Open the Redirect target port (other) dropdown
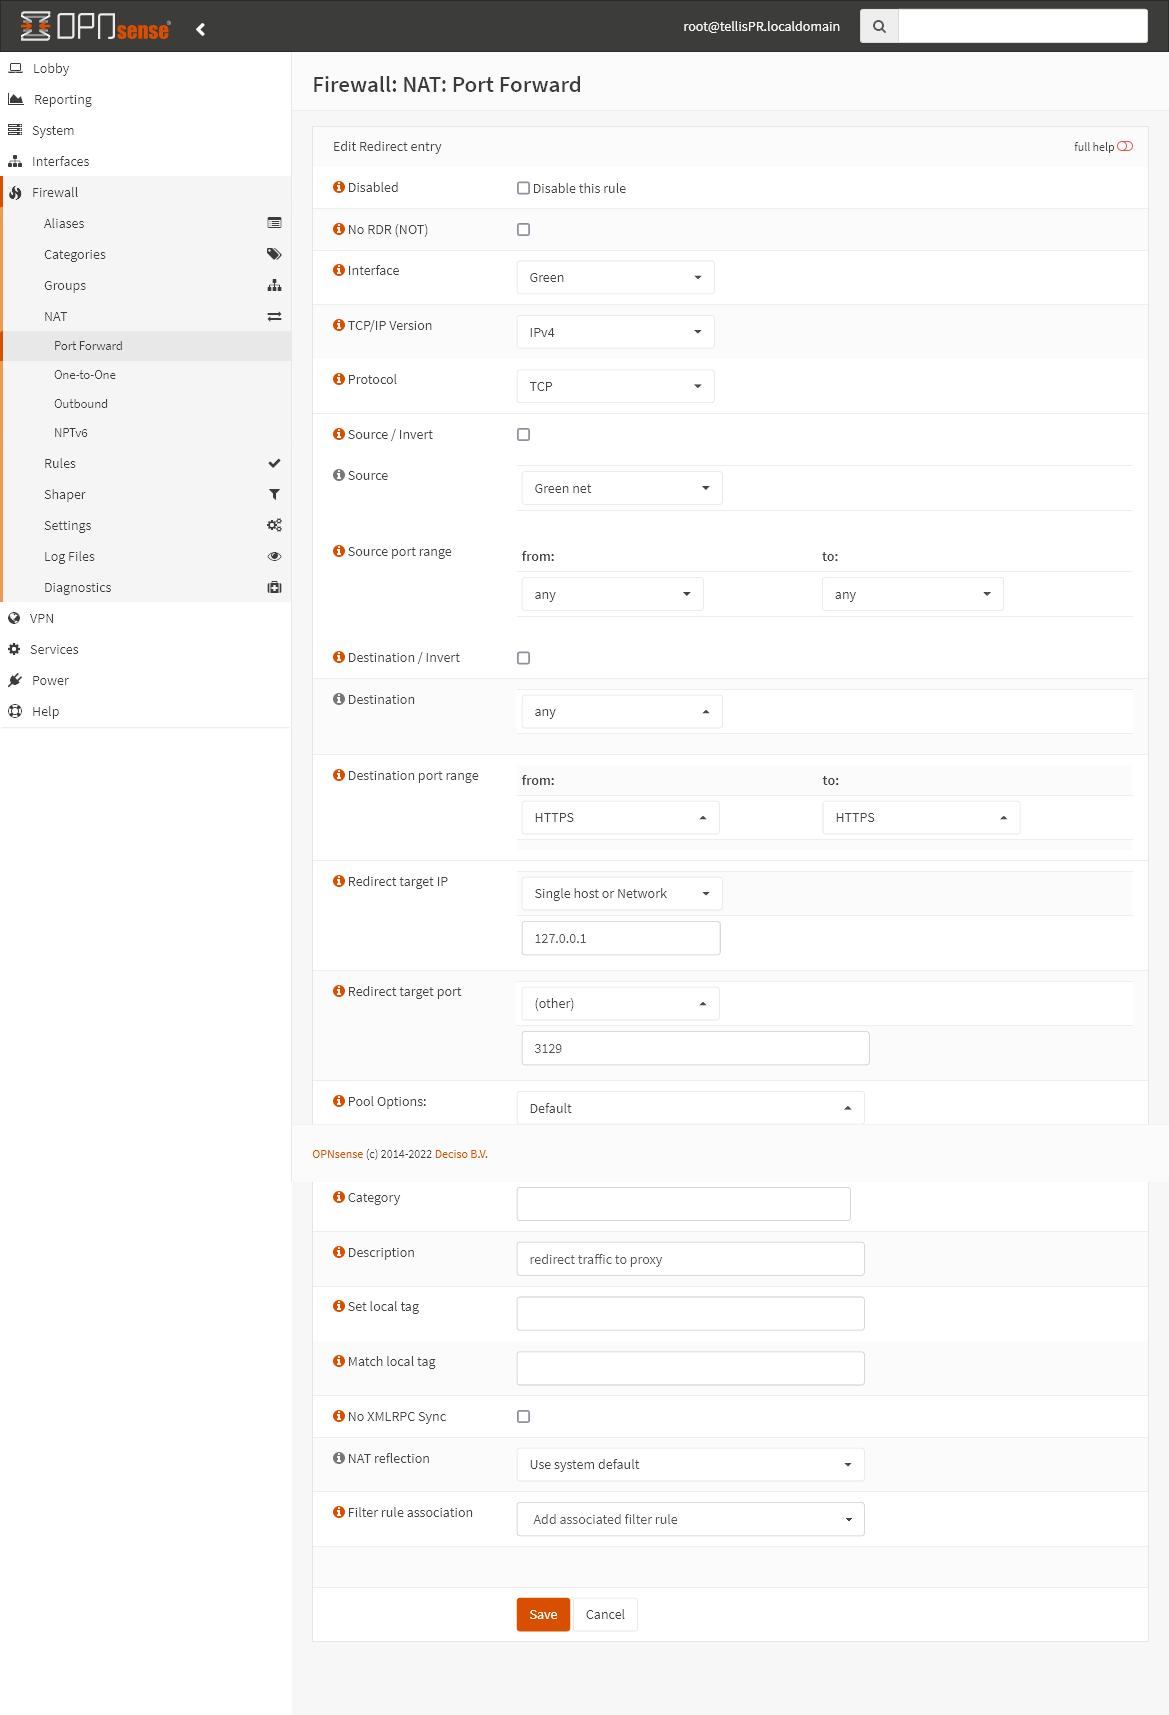 click(x=620, y=1003)
